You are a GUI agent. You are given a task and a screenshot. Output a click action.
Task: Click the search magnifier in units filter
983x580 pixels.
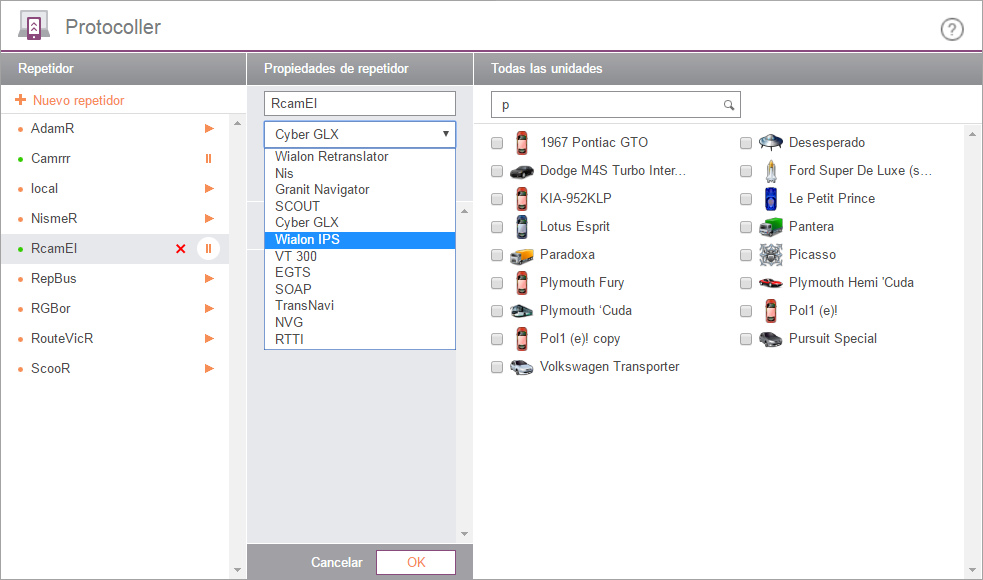tap(729, 105)
